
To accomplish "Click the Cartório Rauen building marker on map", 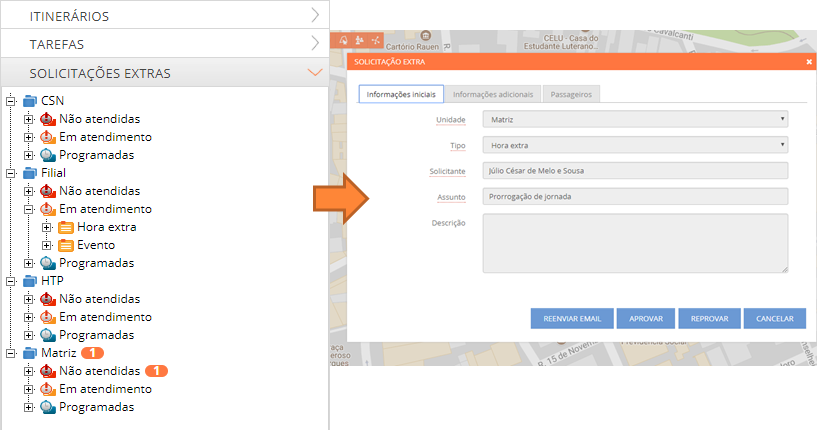I will tap(426, 35).
